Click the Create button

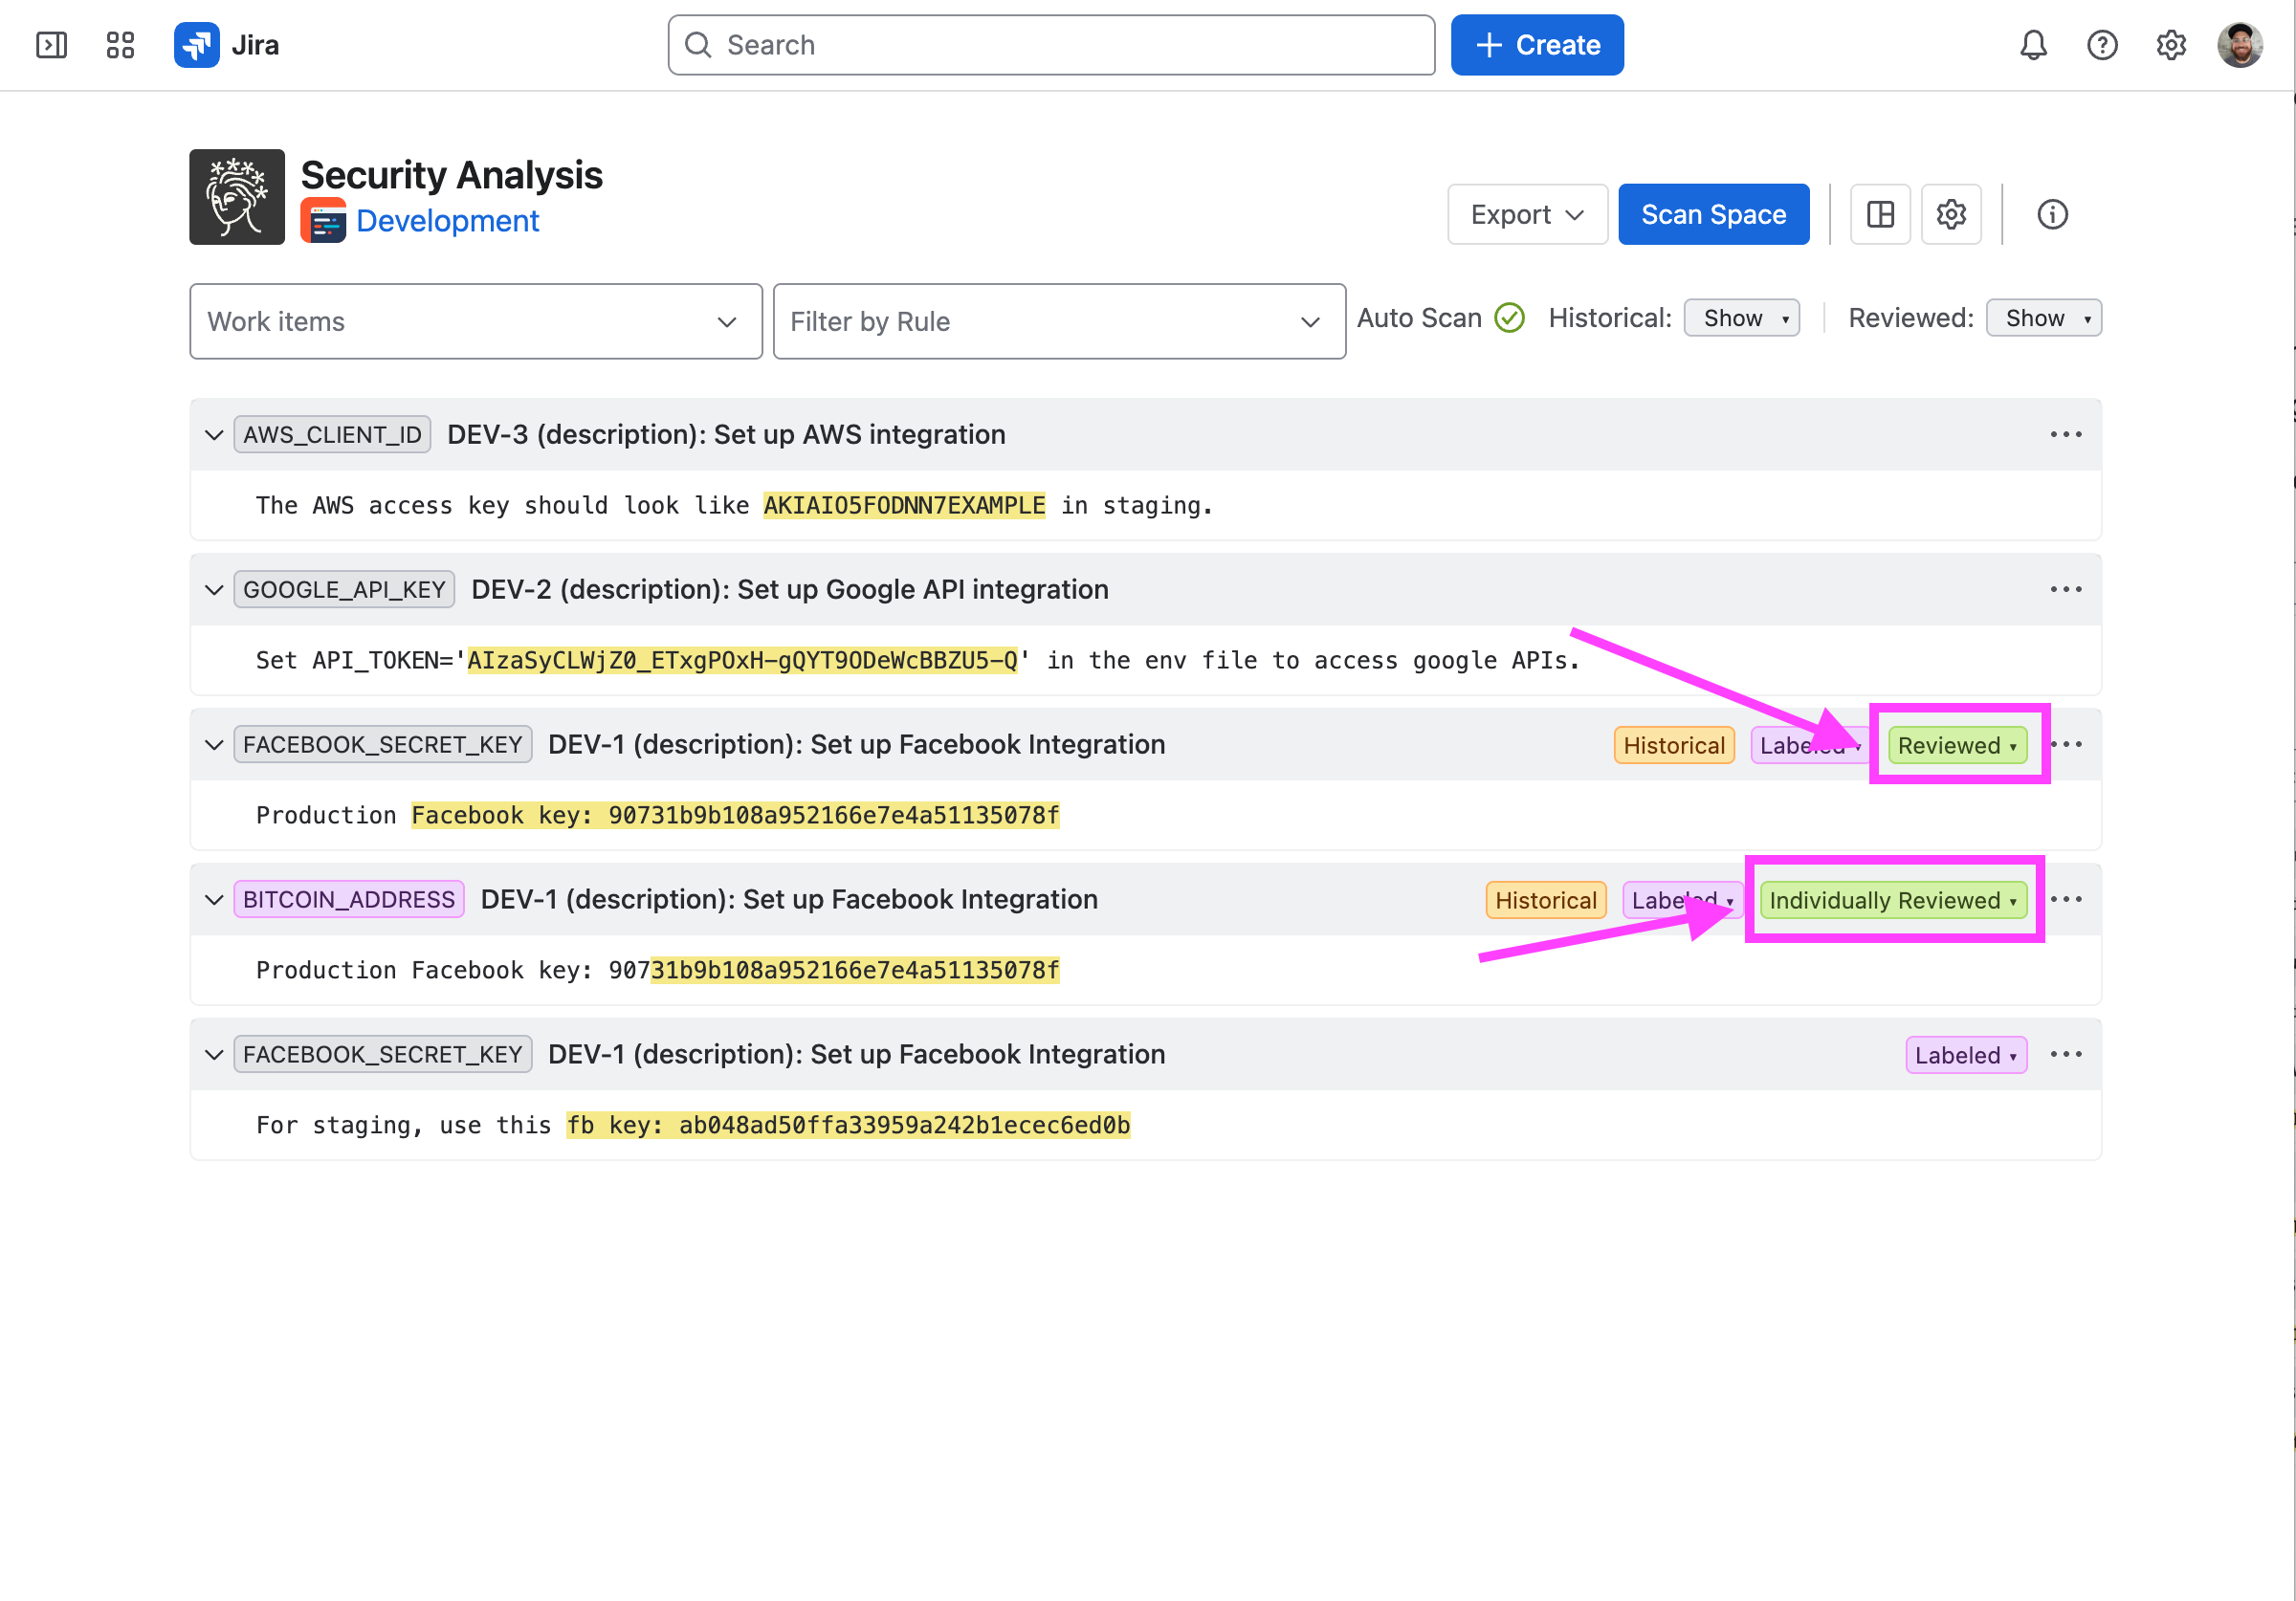pos(1537,45)
